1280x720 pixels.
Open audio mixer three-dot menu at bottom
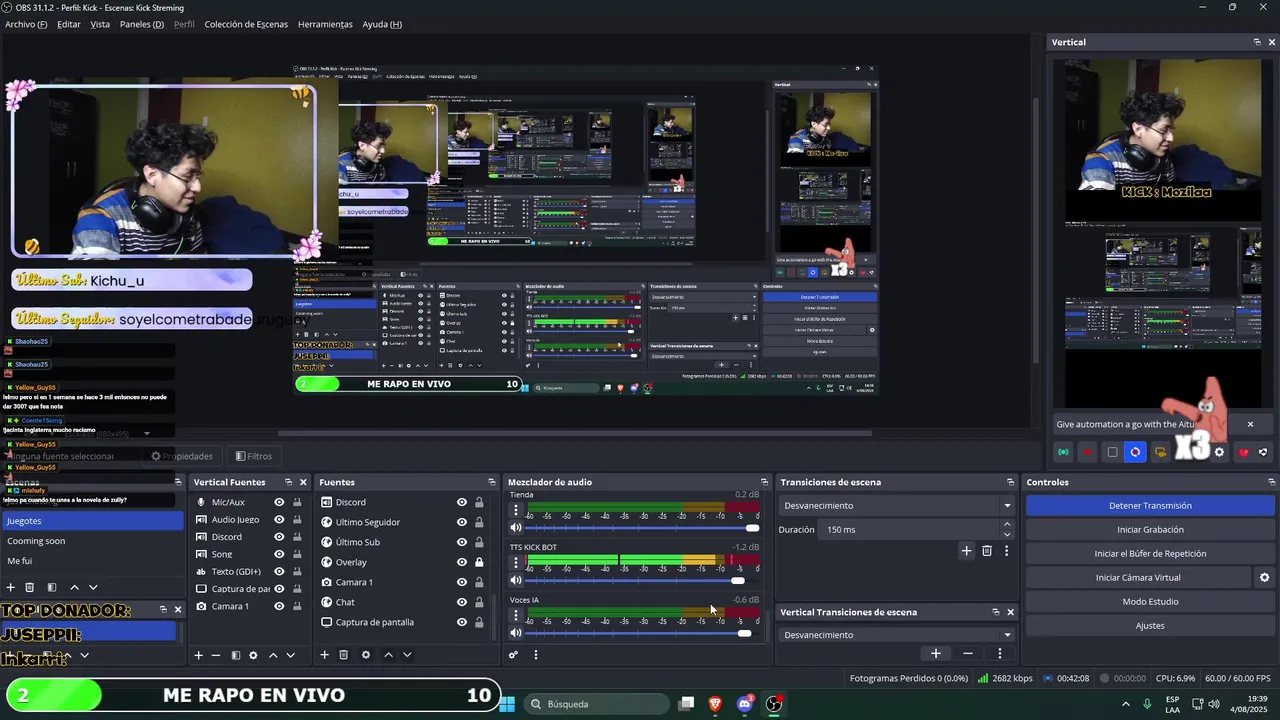point(535,655)
